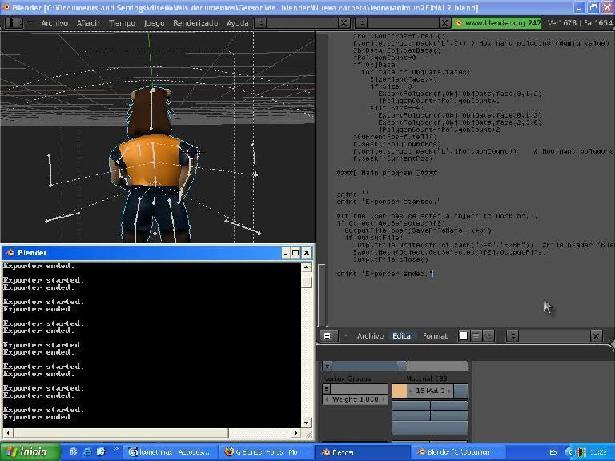Open the text editor Archivo menu
The width and height of the screenshot is (615, 461).
click(x=370, y=336)
